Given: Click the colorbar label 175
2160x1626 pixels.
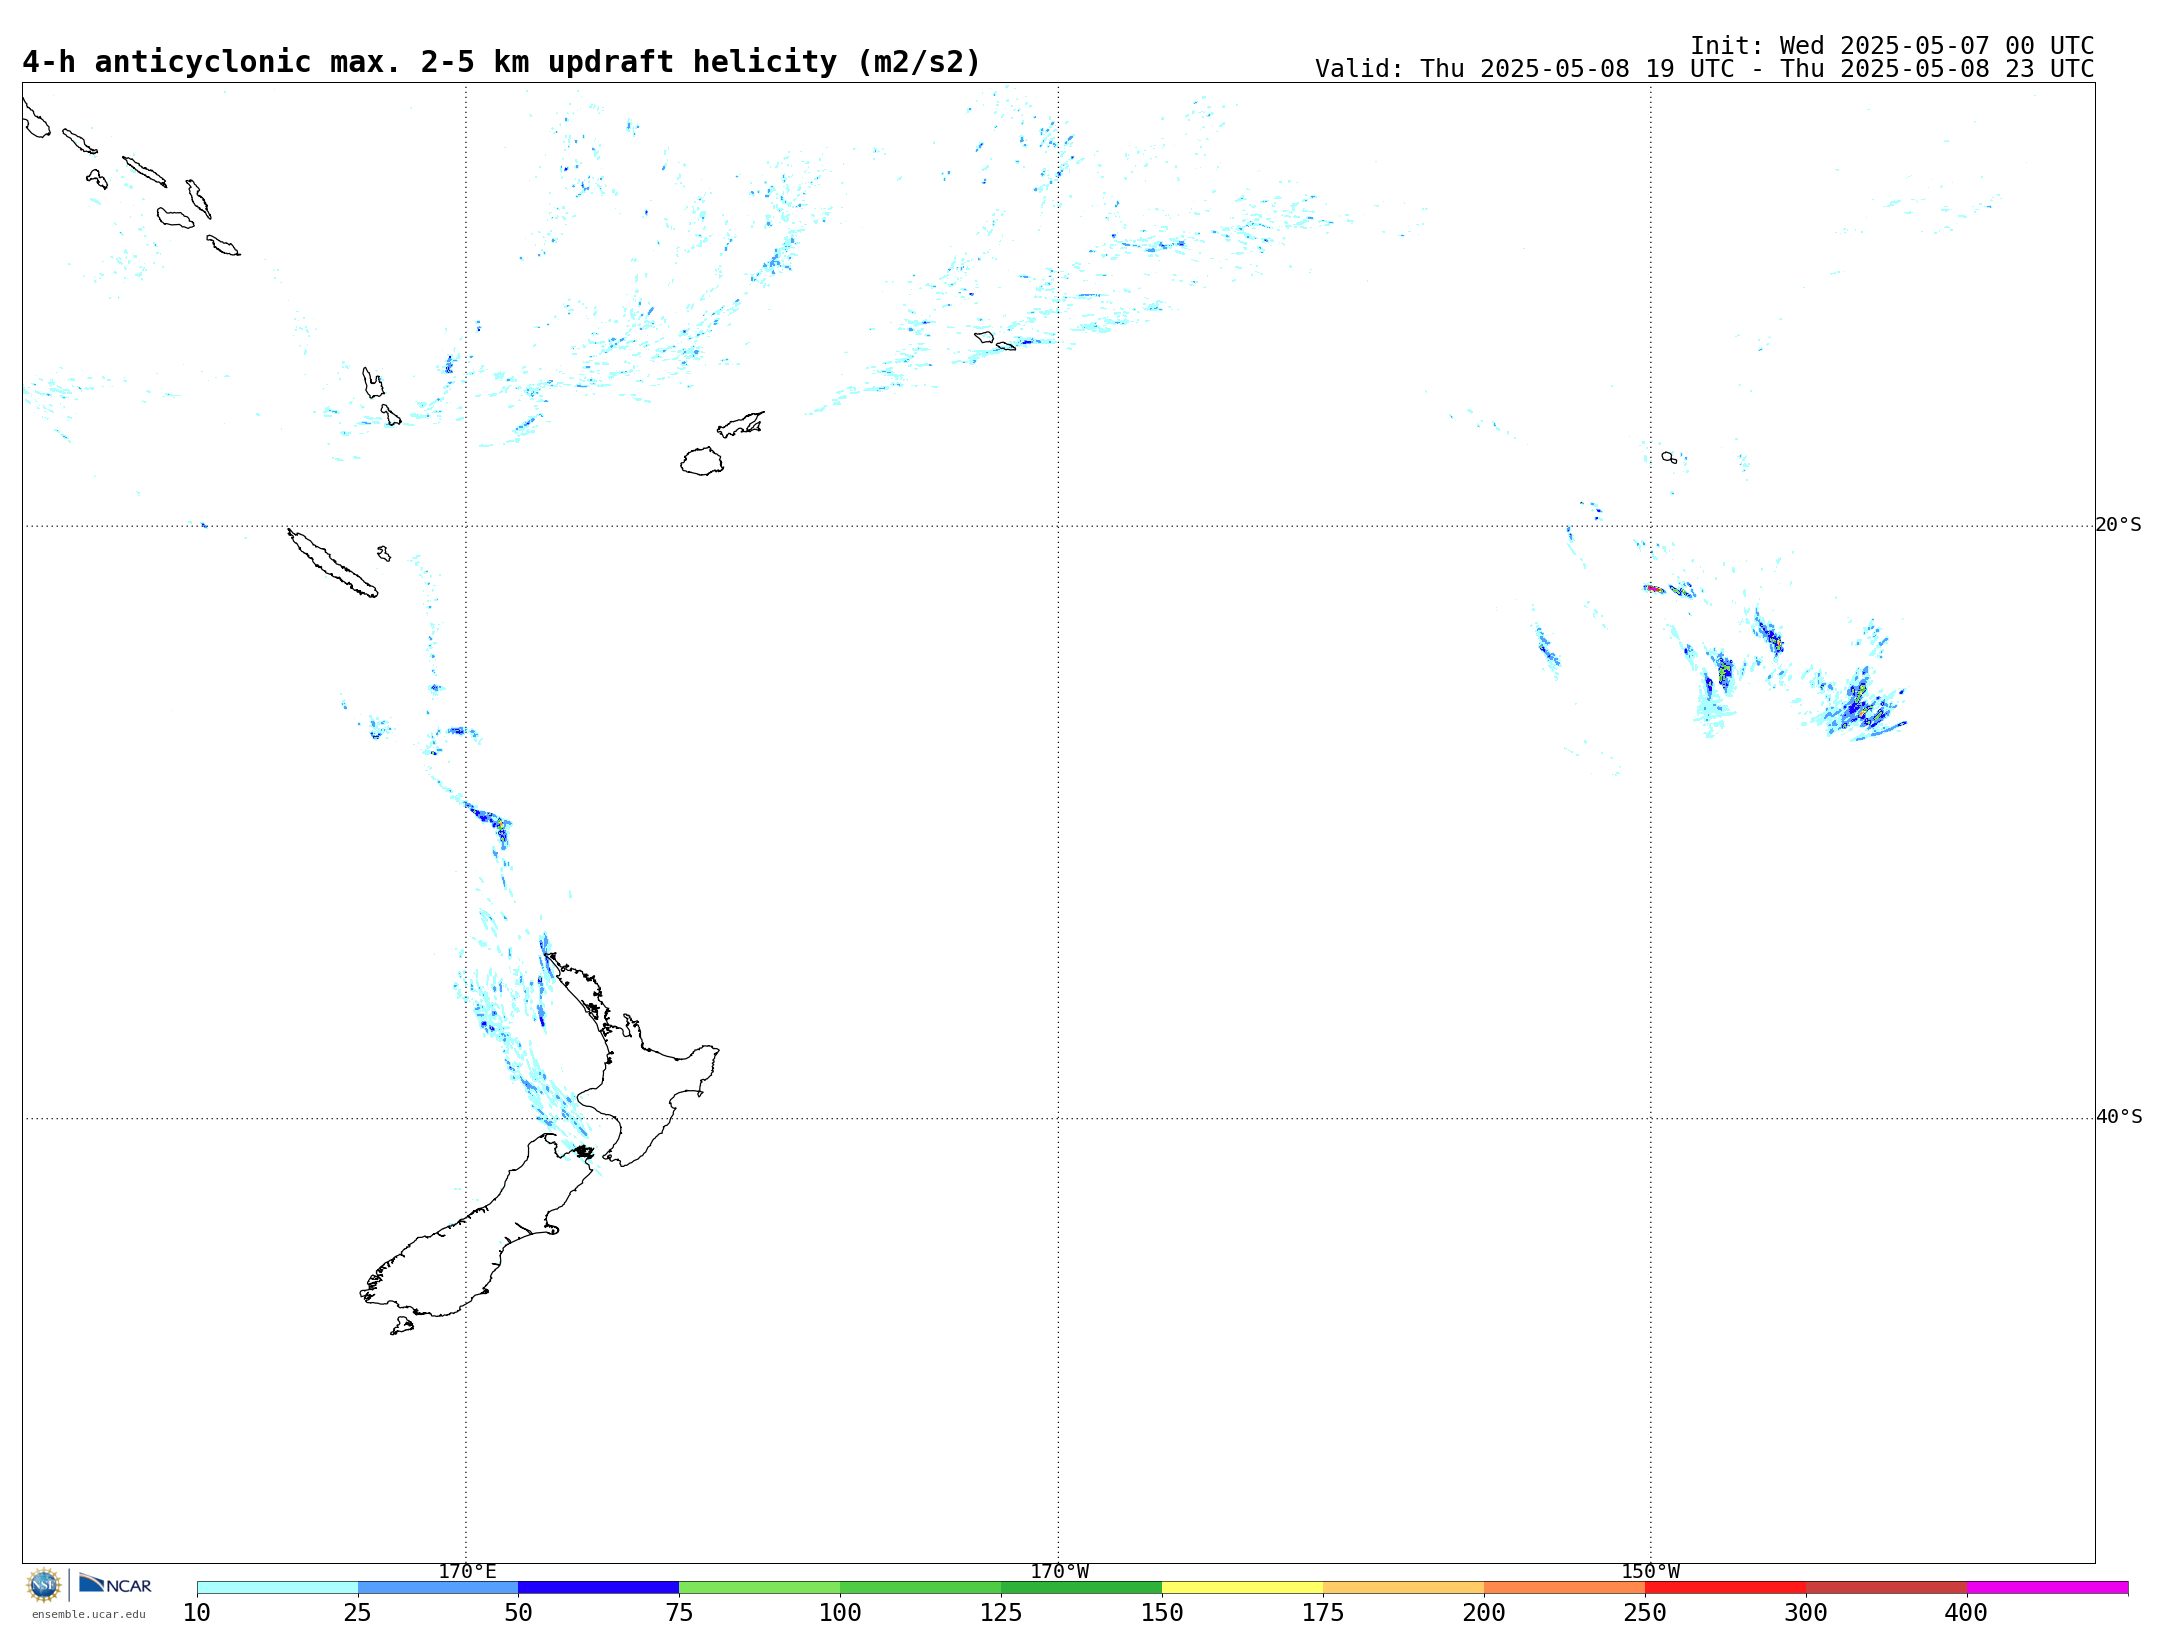Looking at the screenshot, I should (x=1323, y=1613).
